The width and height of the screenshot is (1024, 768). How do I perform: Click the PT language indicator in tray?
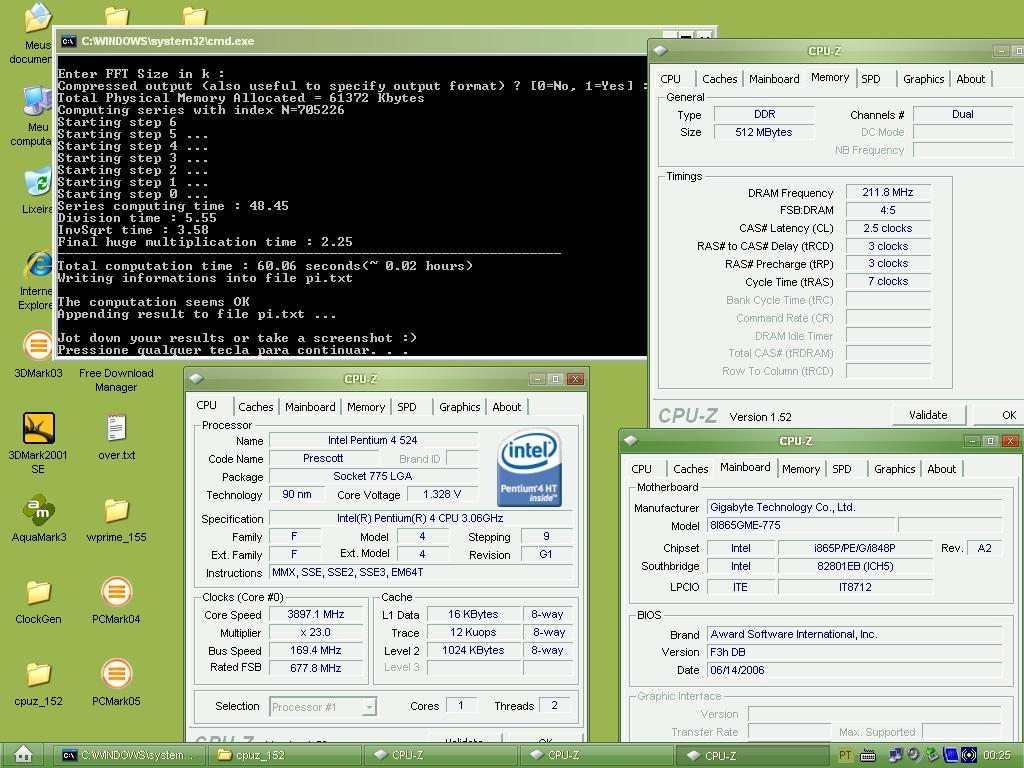click(845, 756)
